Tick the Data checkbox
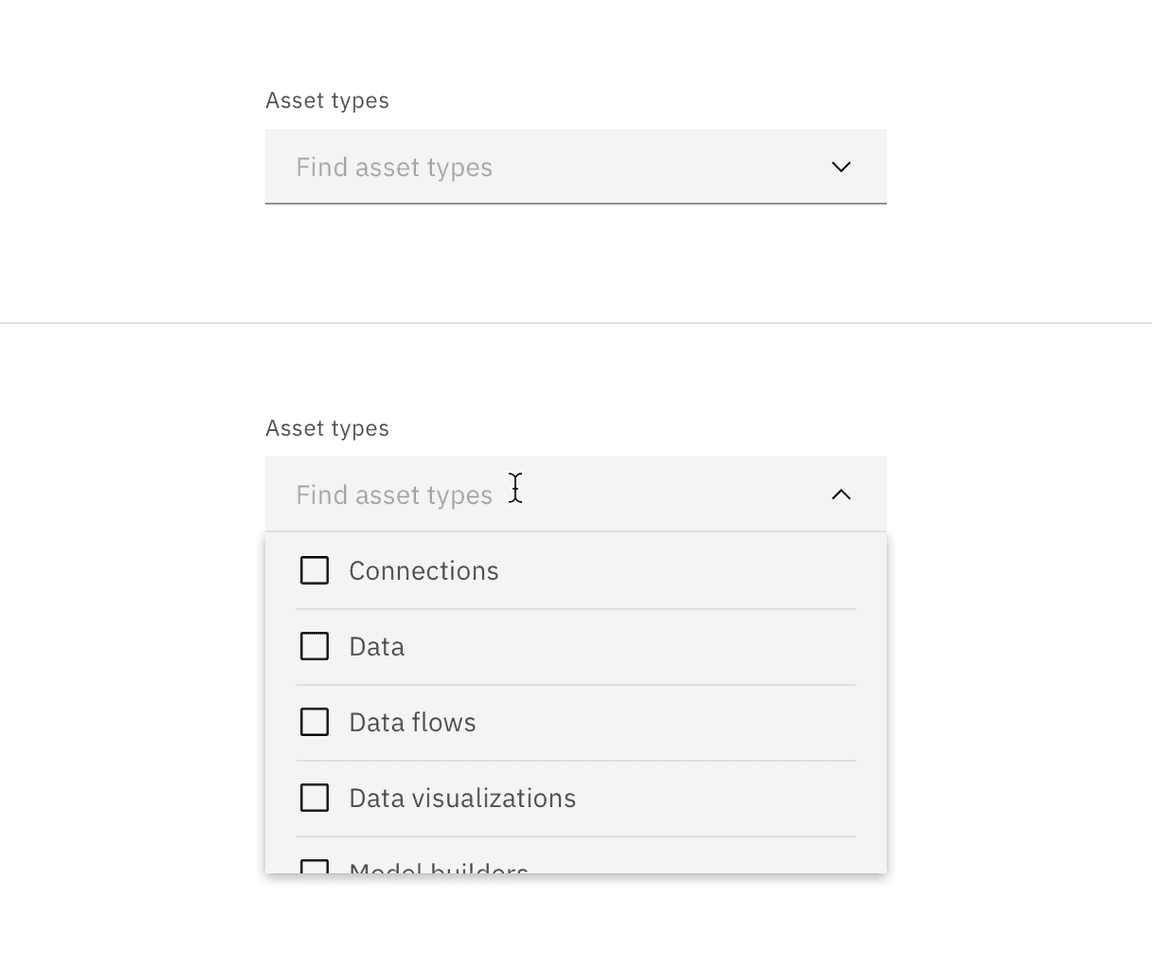 [x=315, y=647]
